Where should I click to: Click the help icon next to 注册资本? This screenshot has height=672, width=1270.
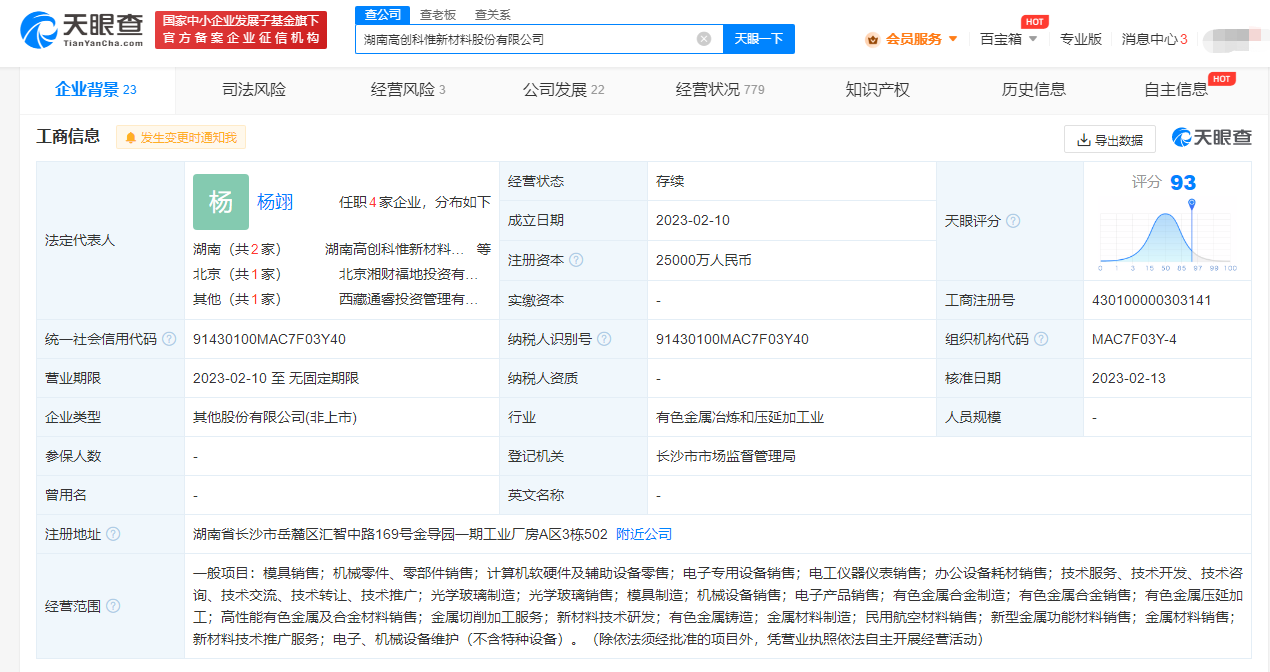[576, 260]
